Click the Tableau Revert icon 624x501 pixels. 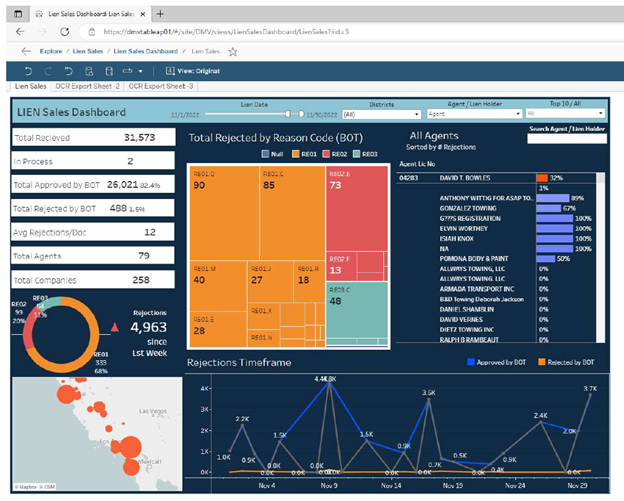tap(70, 71)
